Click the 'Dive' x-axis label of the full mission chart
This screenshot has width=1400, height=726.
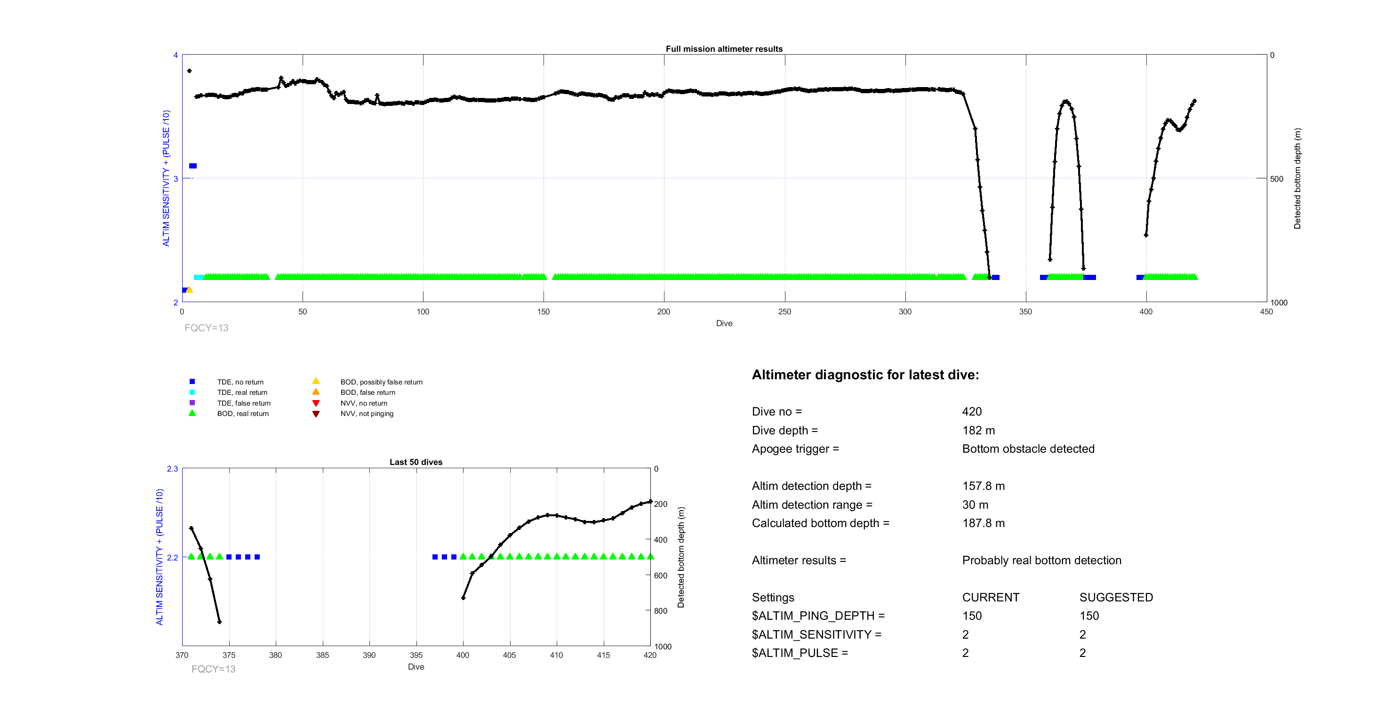tap(724, 323)
